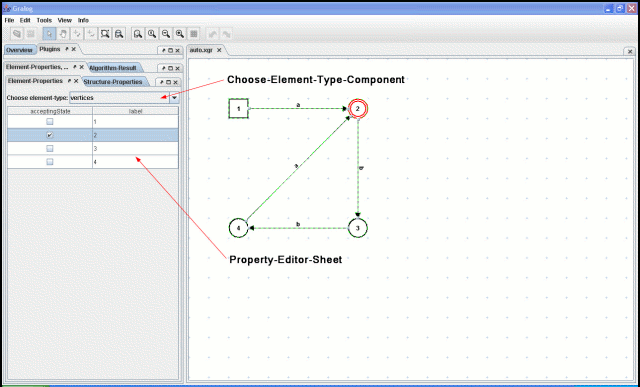This screenshot has height=387, width=640.
Task: Minimize the Gralog window
Action: (609, 8)
